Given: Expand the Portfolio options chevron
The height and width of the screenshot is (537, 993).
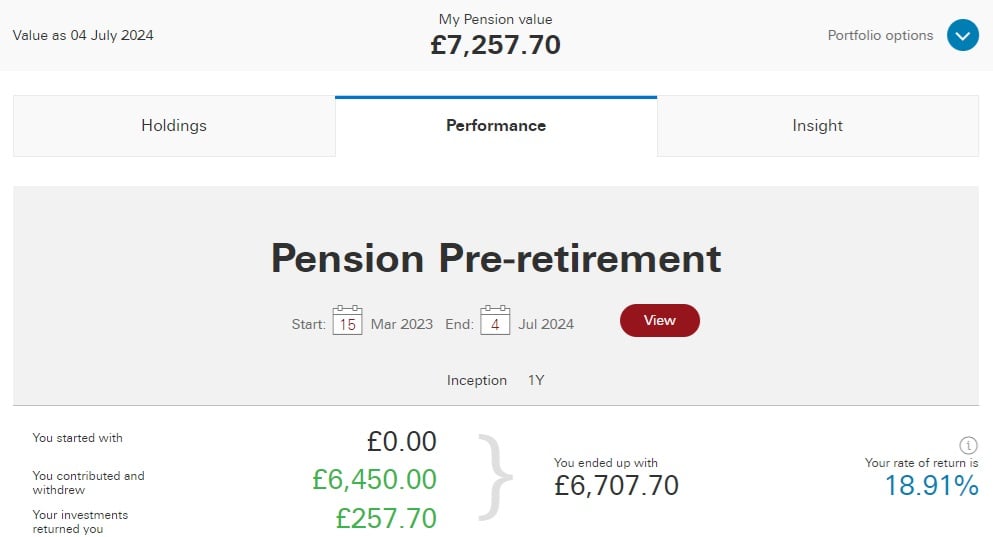Looking at the screenshot, I should click(x=963, y=35).
